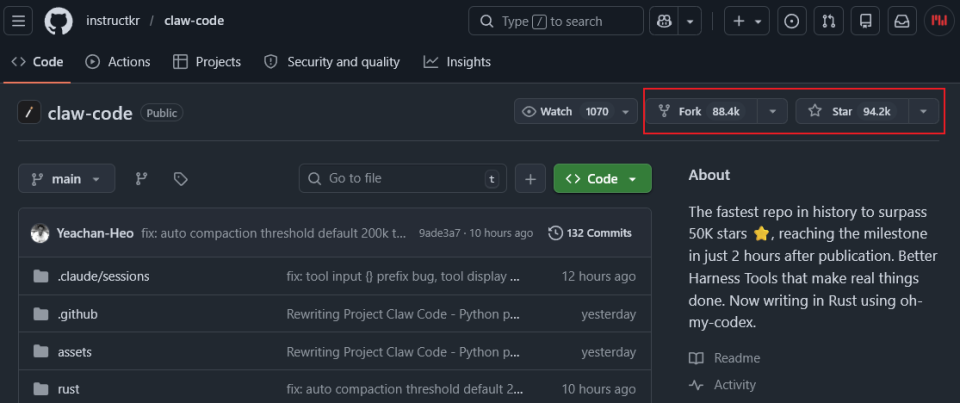Switch to the Insights tab

pos(457,62)
